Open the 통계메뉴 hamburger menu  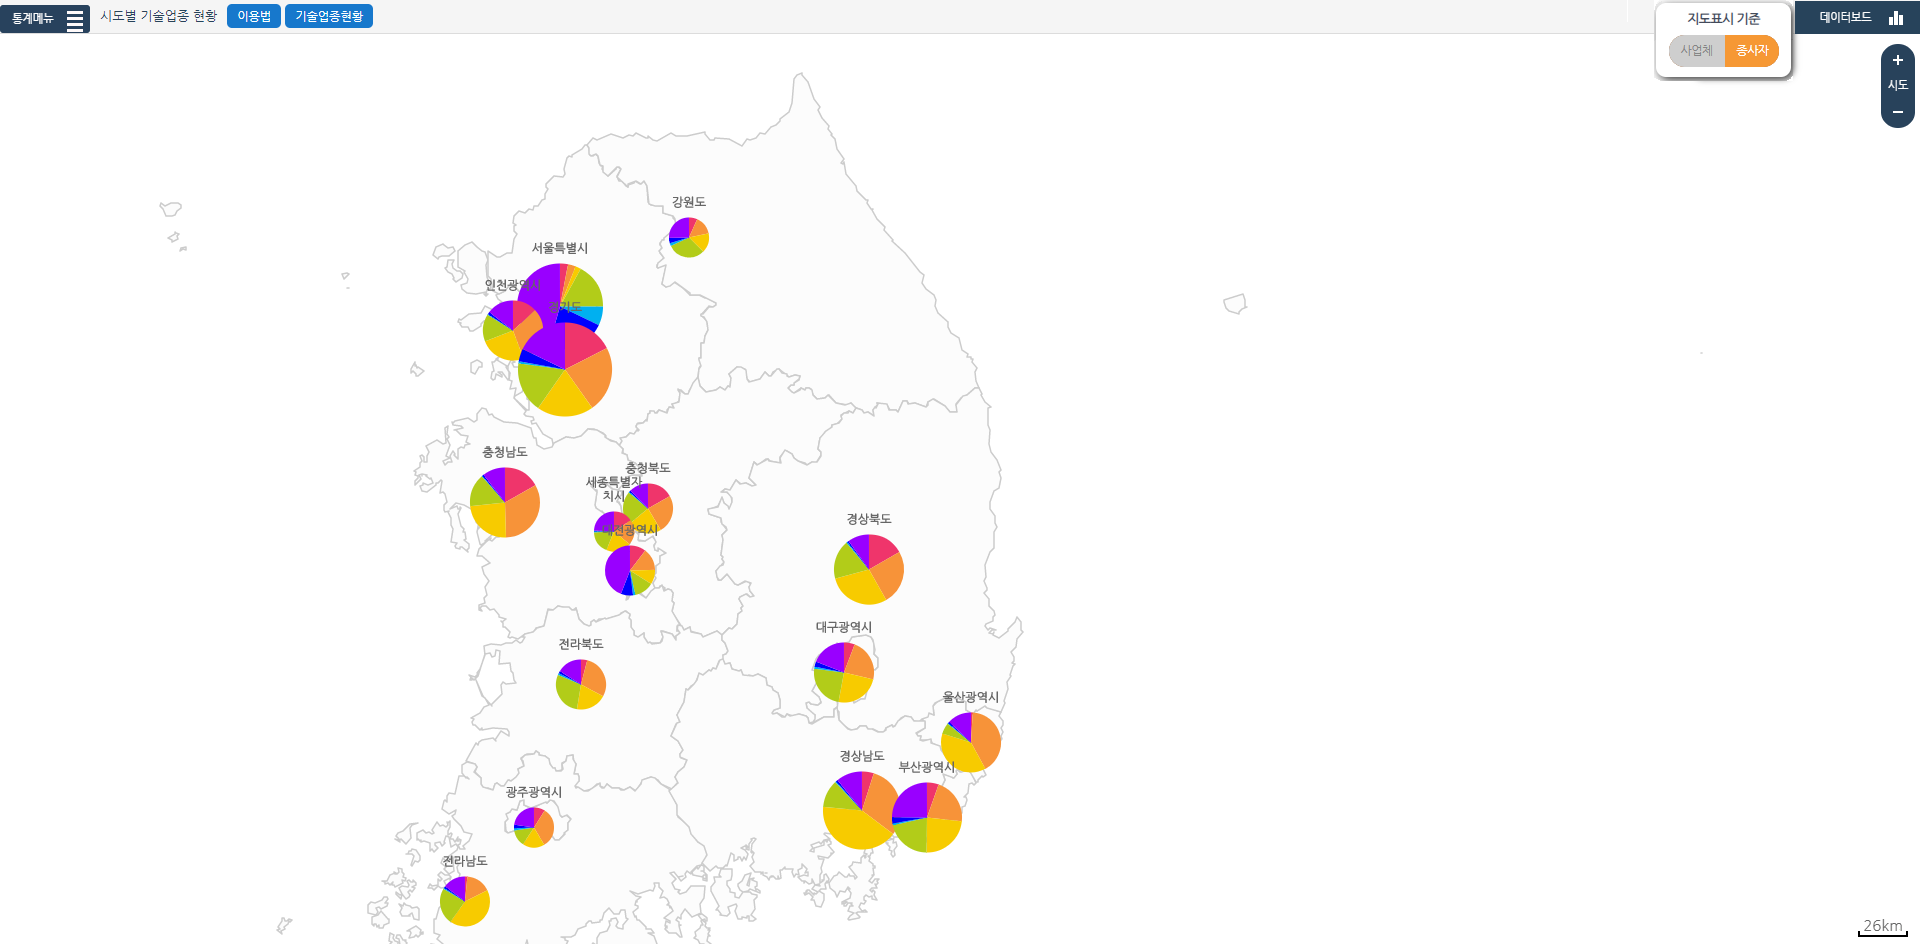pyautogui.click(x=74, y=19)
